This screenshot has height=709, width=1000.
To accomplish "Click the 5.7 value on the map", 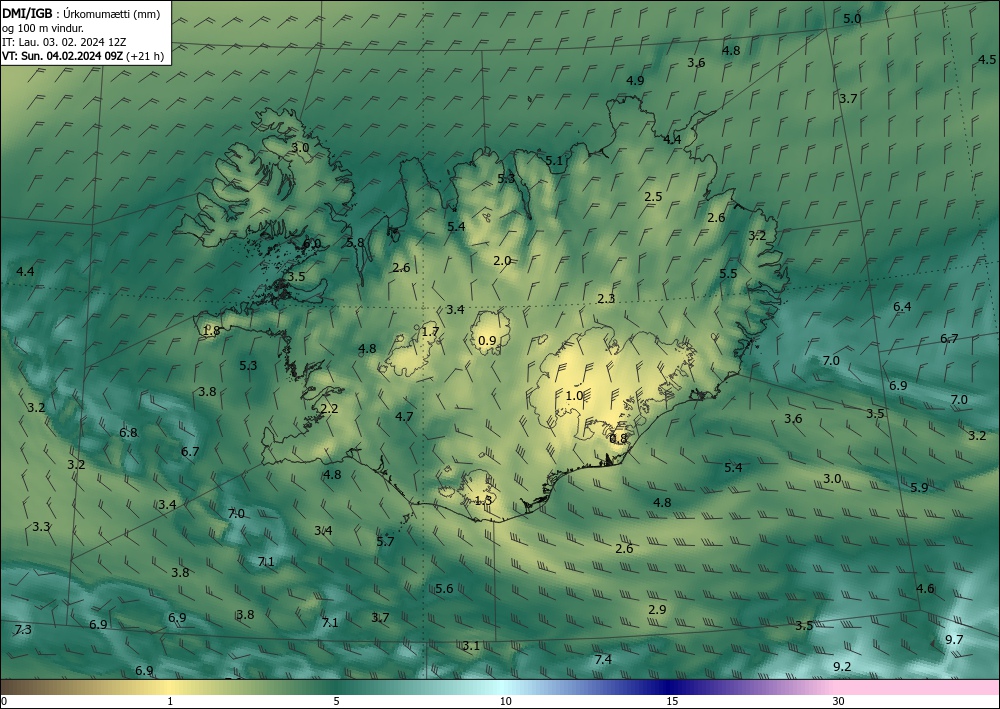I will coord(385,541).
